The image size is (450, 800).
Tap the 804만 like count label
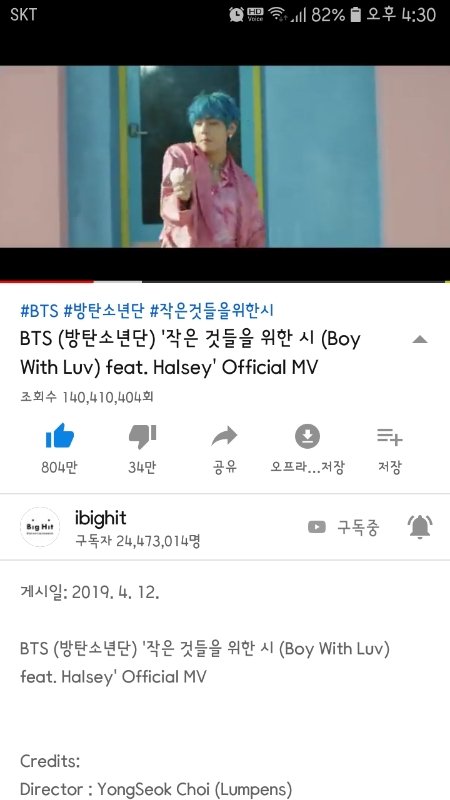(59, 466)
